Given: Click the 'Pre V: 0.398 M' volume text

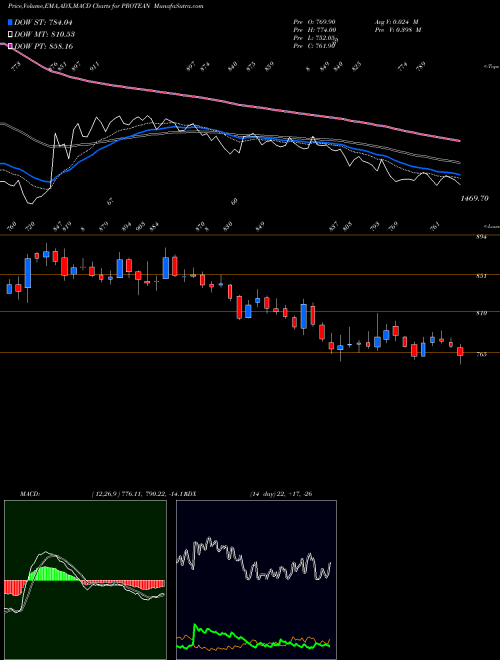Looking at the screenshot, I should coord(397,30).
